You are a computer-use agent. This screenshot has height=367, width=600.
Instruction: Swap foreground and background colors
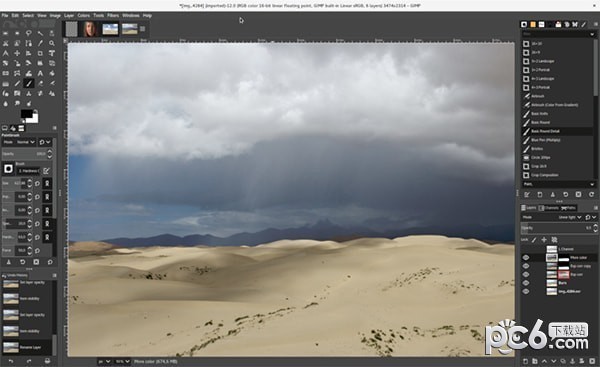tap(36, 111)
